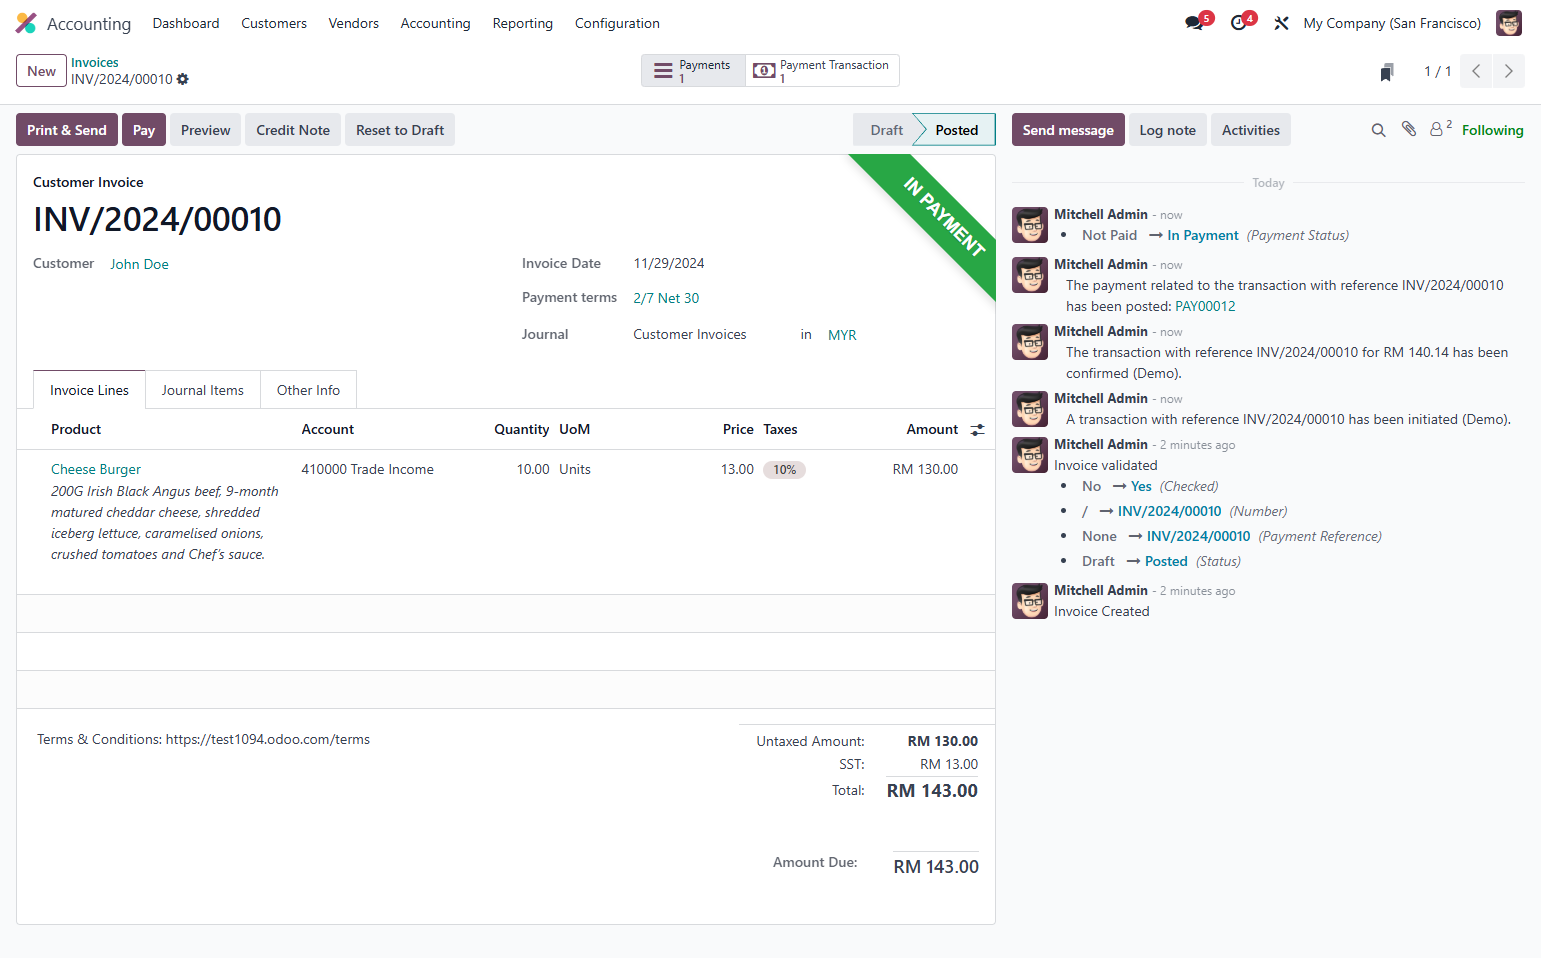Select the Invoice Lines tab
Screen dimensions: 1541x958
click(89, 390)
